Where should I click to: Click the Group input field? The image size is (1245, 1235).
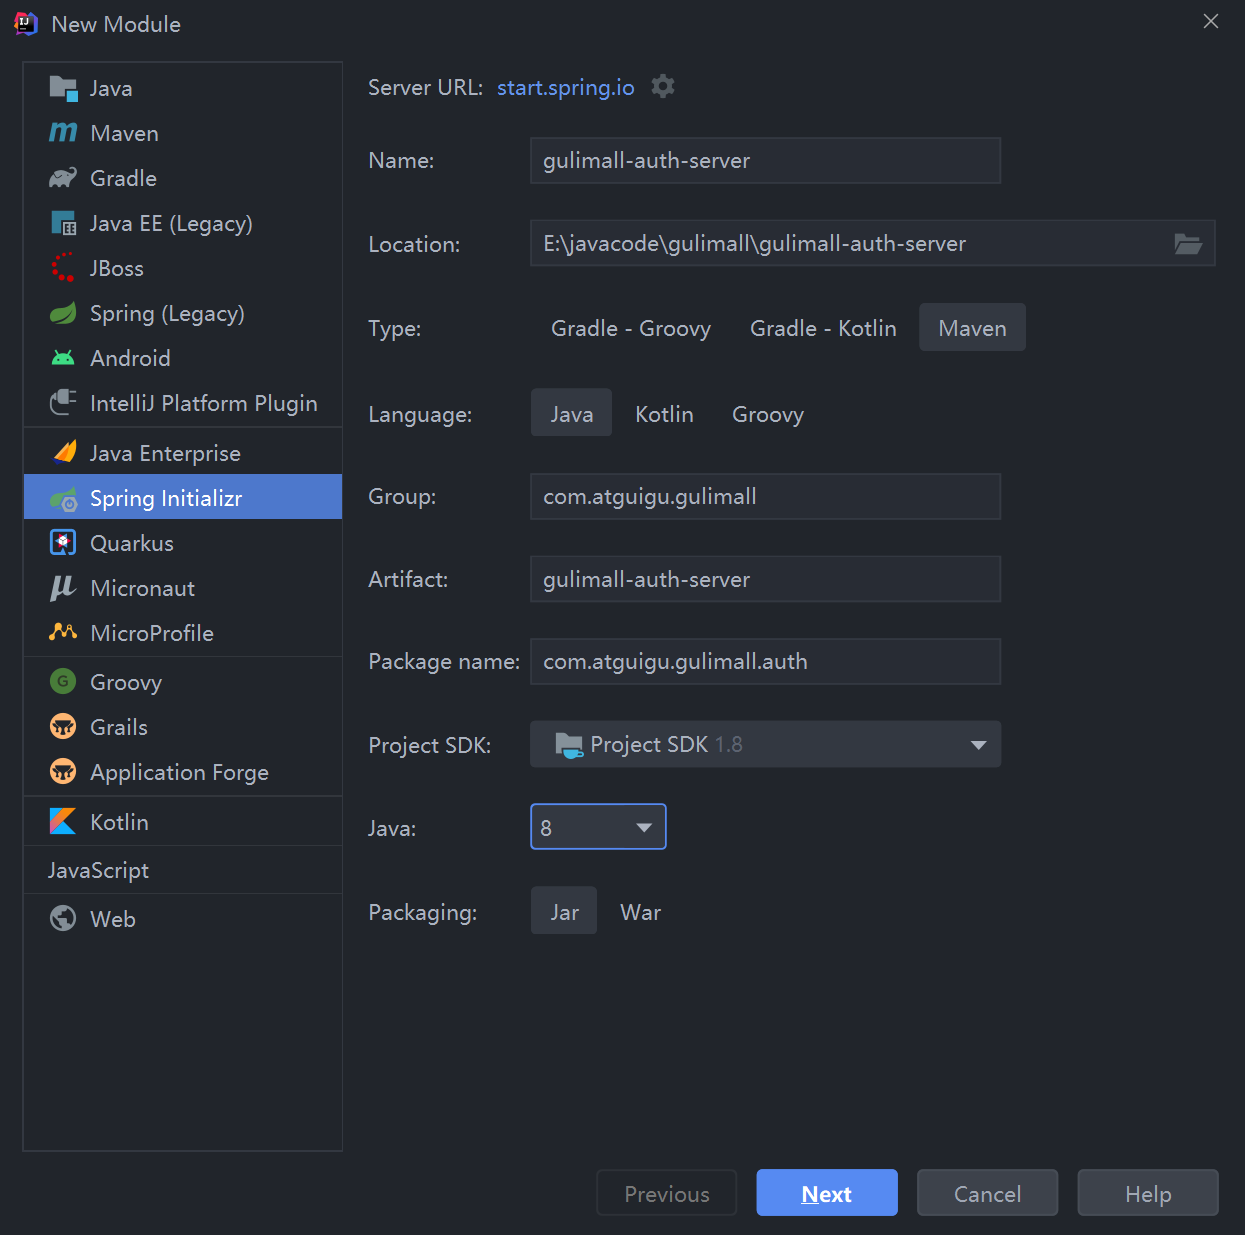(766, 496)
